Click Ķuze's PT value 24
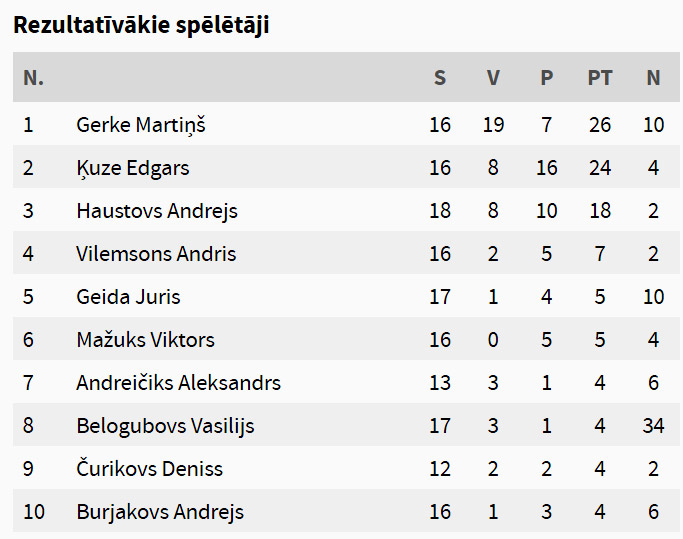The image size is (683, 539). point(600,168)
